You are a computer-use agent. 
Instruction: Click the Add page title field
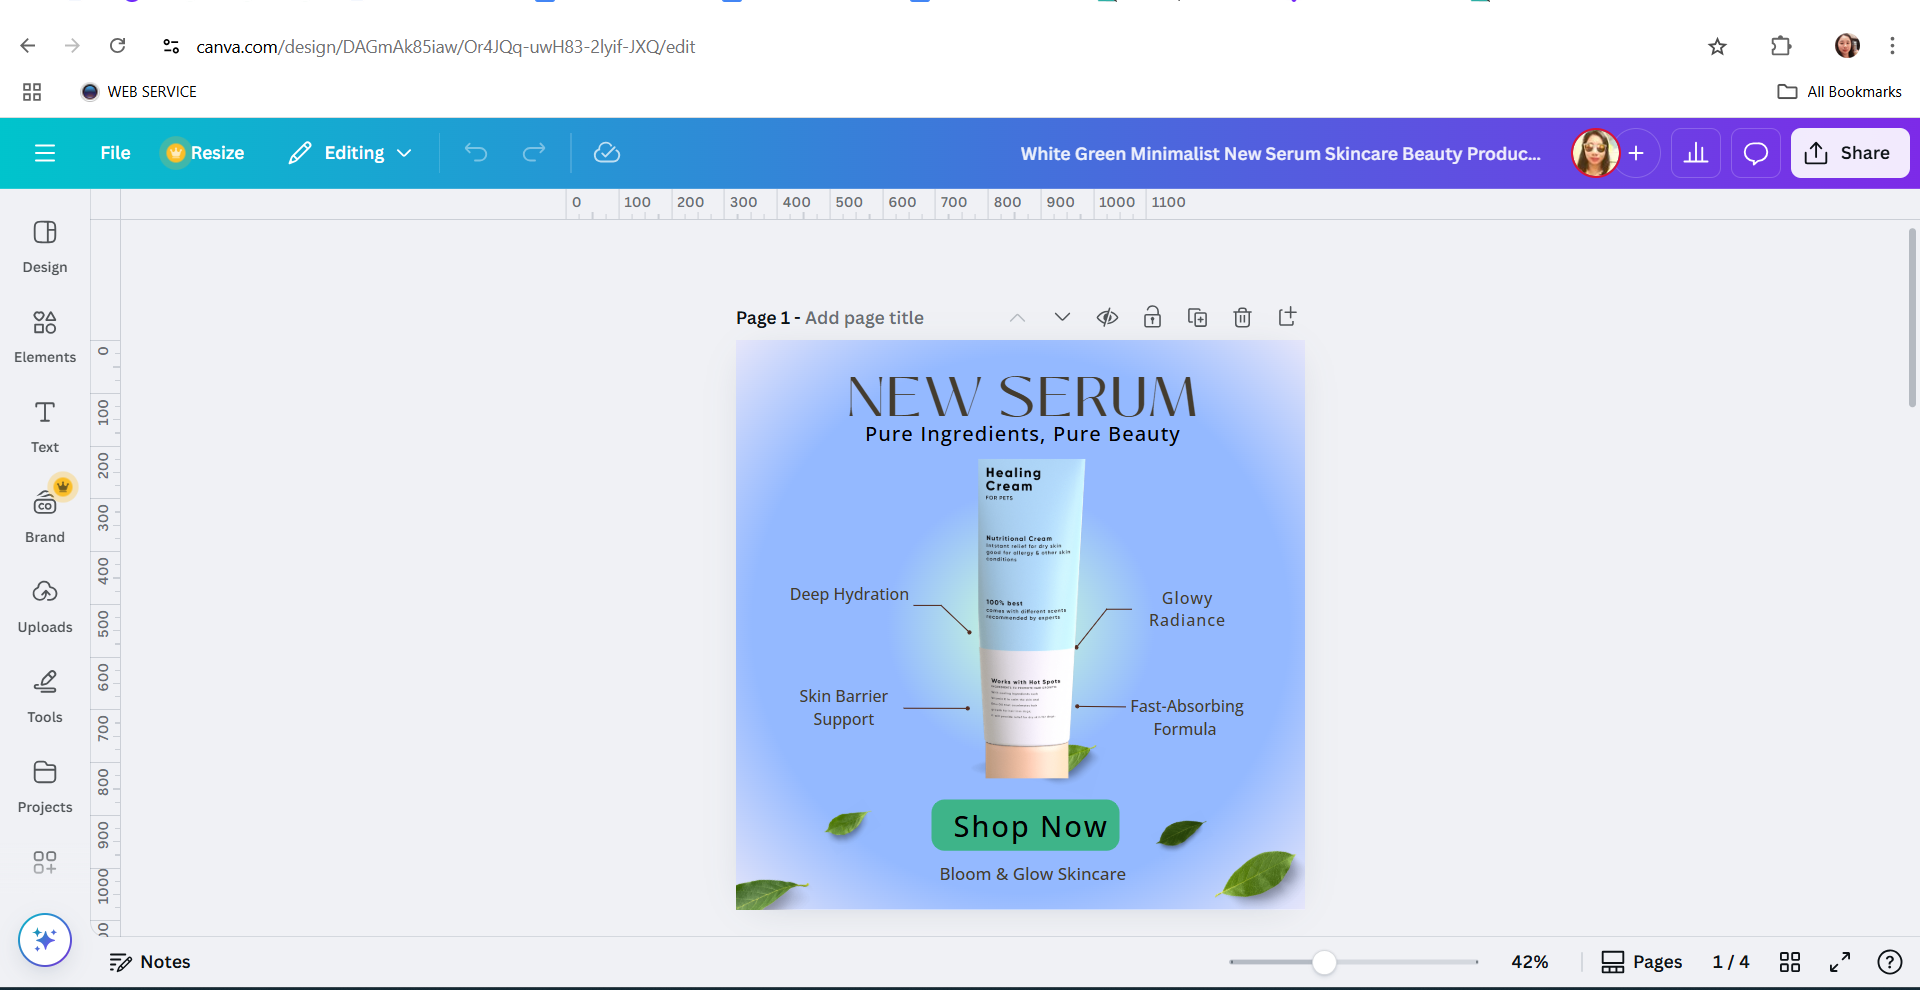pos(864,318)
